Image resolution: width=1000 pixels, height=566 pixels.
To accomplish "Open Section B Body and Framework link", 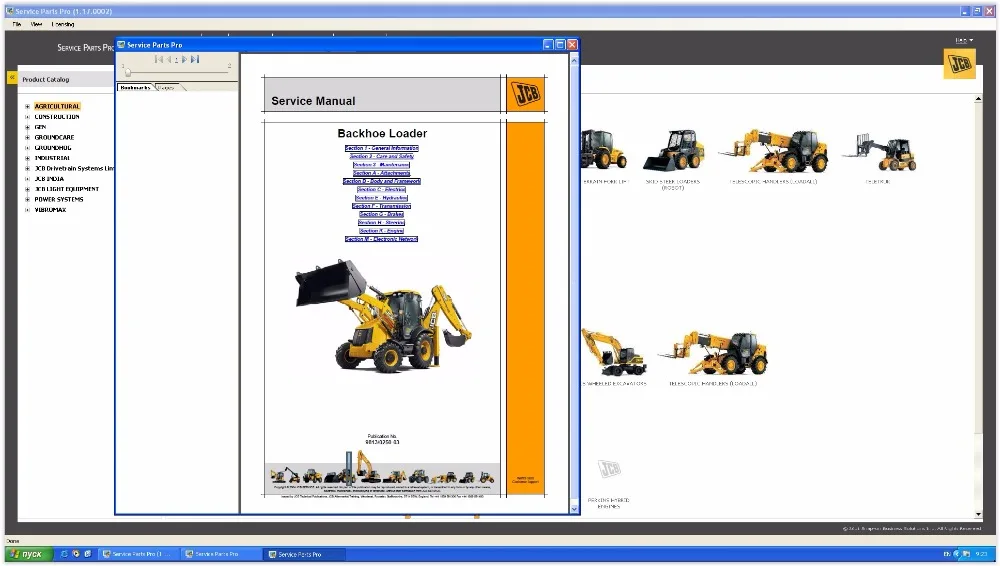I will [382, 181].
